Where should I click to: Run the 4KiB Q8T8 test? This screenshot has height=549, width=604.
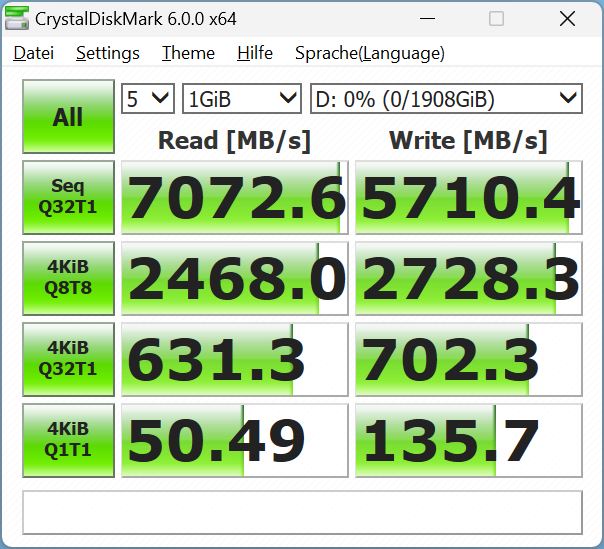click(x=67, y=279)
